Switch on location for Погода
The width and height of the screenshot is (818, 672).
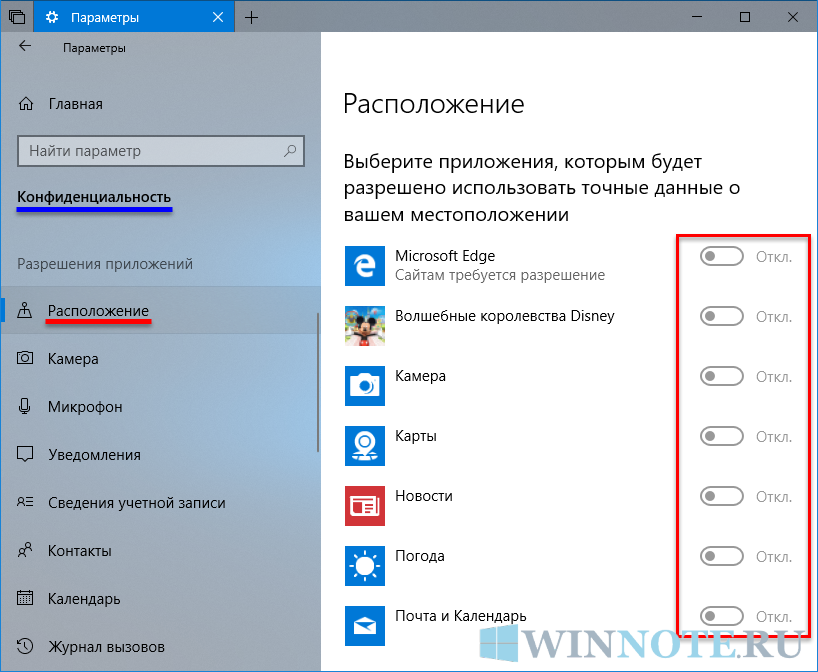(722, 556)
